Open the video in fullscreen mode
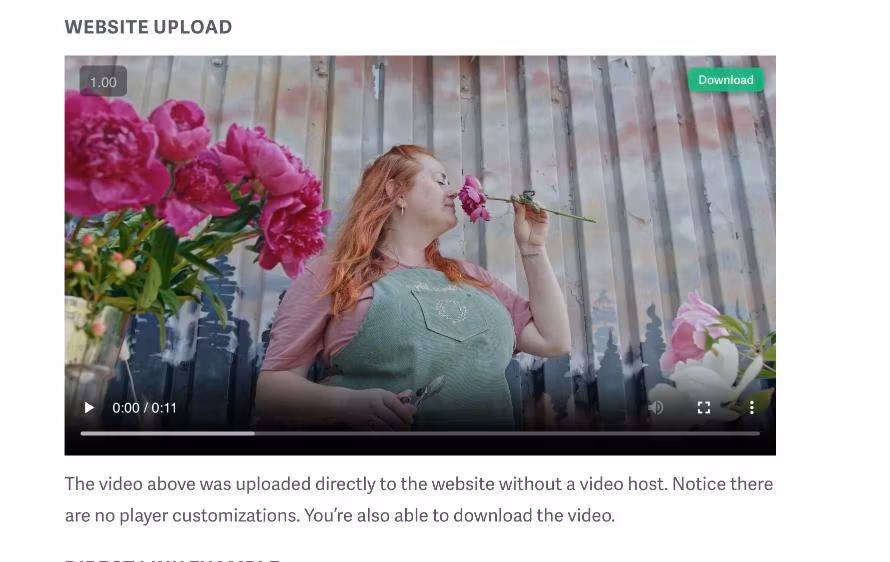 tap(704, 408)
